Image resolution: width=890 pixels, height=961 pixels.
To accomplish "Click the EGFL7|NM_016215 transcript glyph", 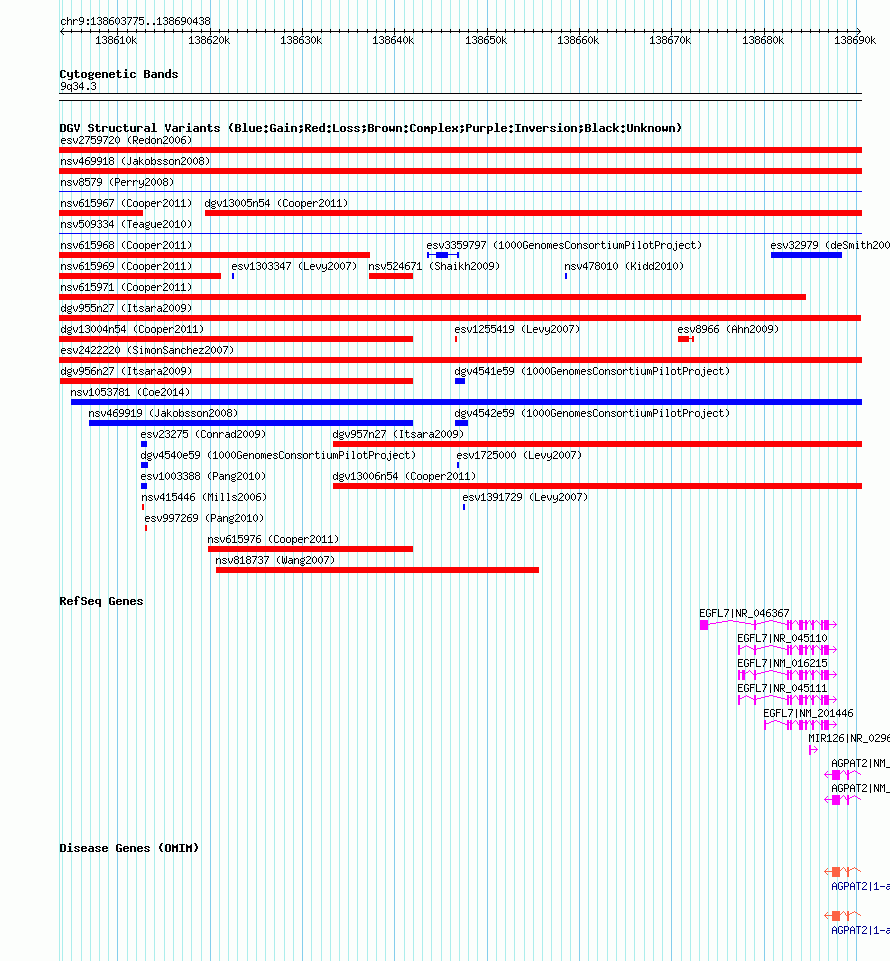I will [788, 675].
